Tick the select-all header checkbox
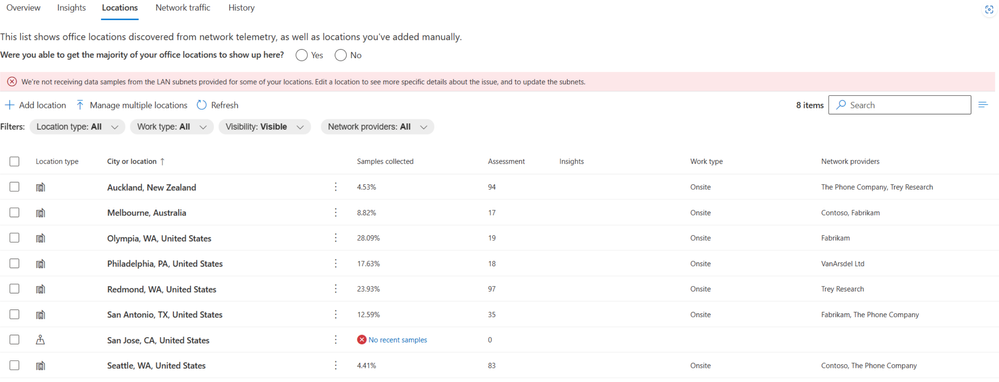The height and width of the screenshot is (382, 999). point(14,162)
